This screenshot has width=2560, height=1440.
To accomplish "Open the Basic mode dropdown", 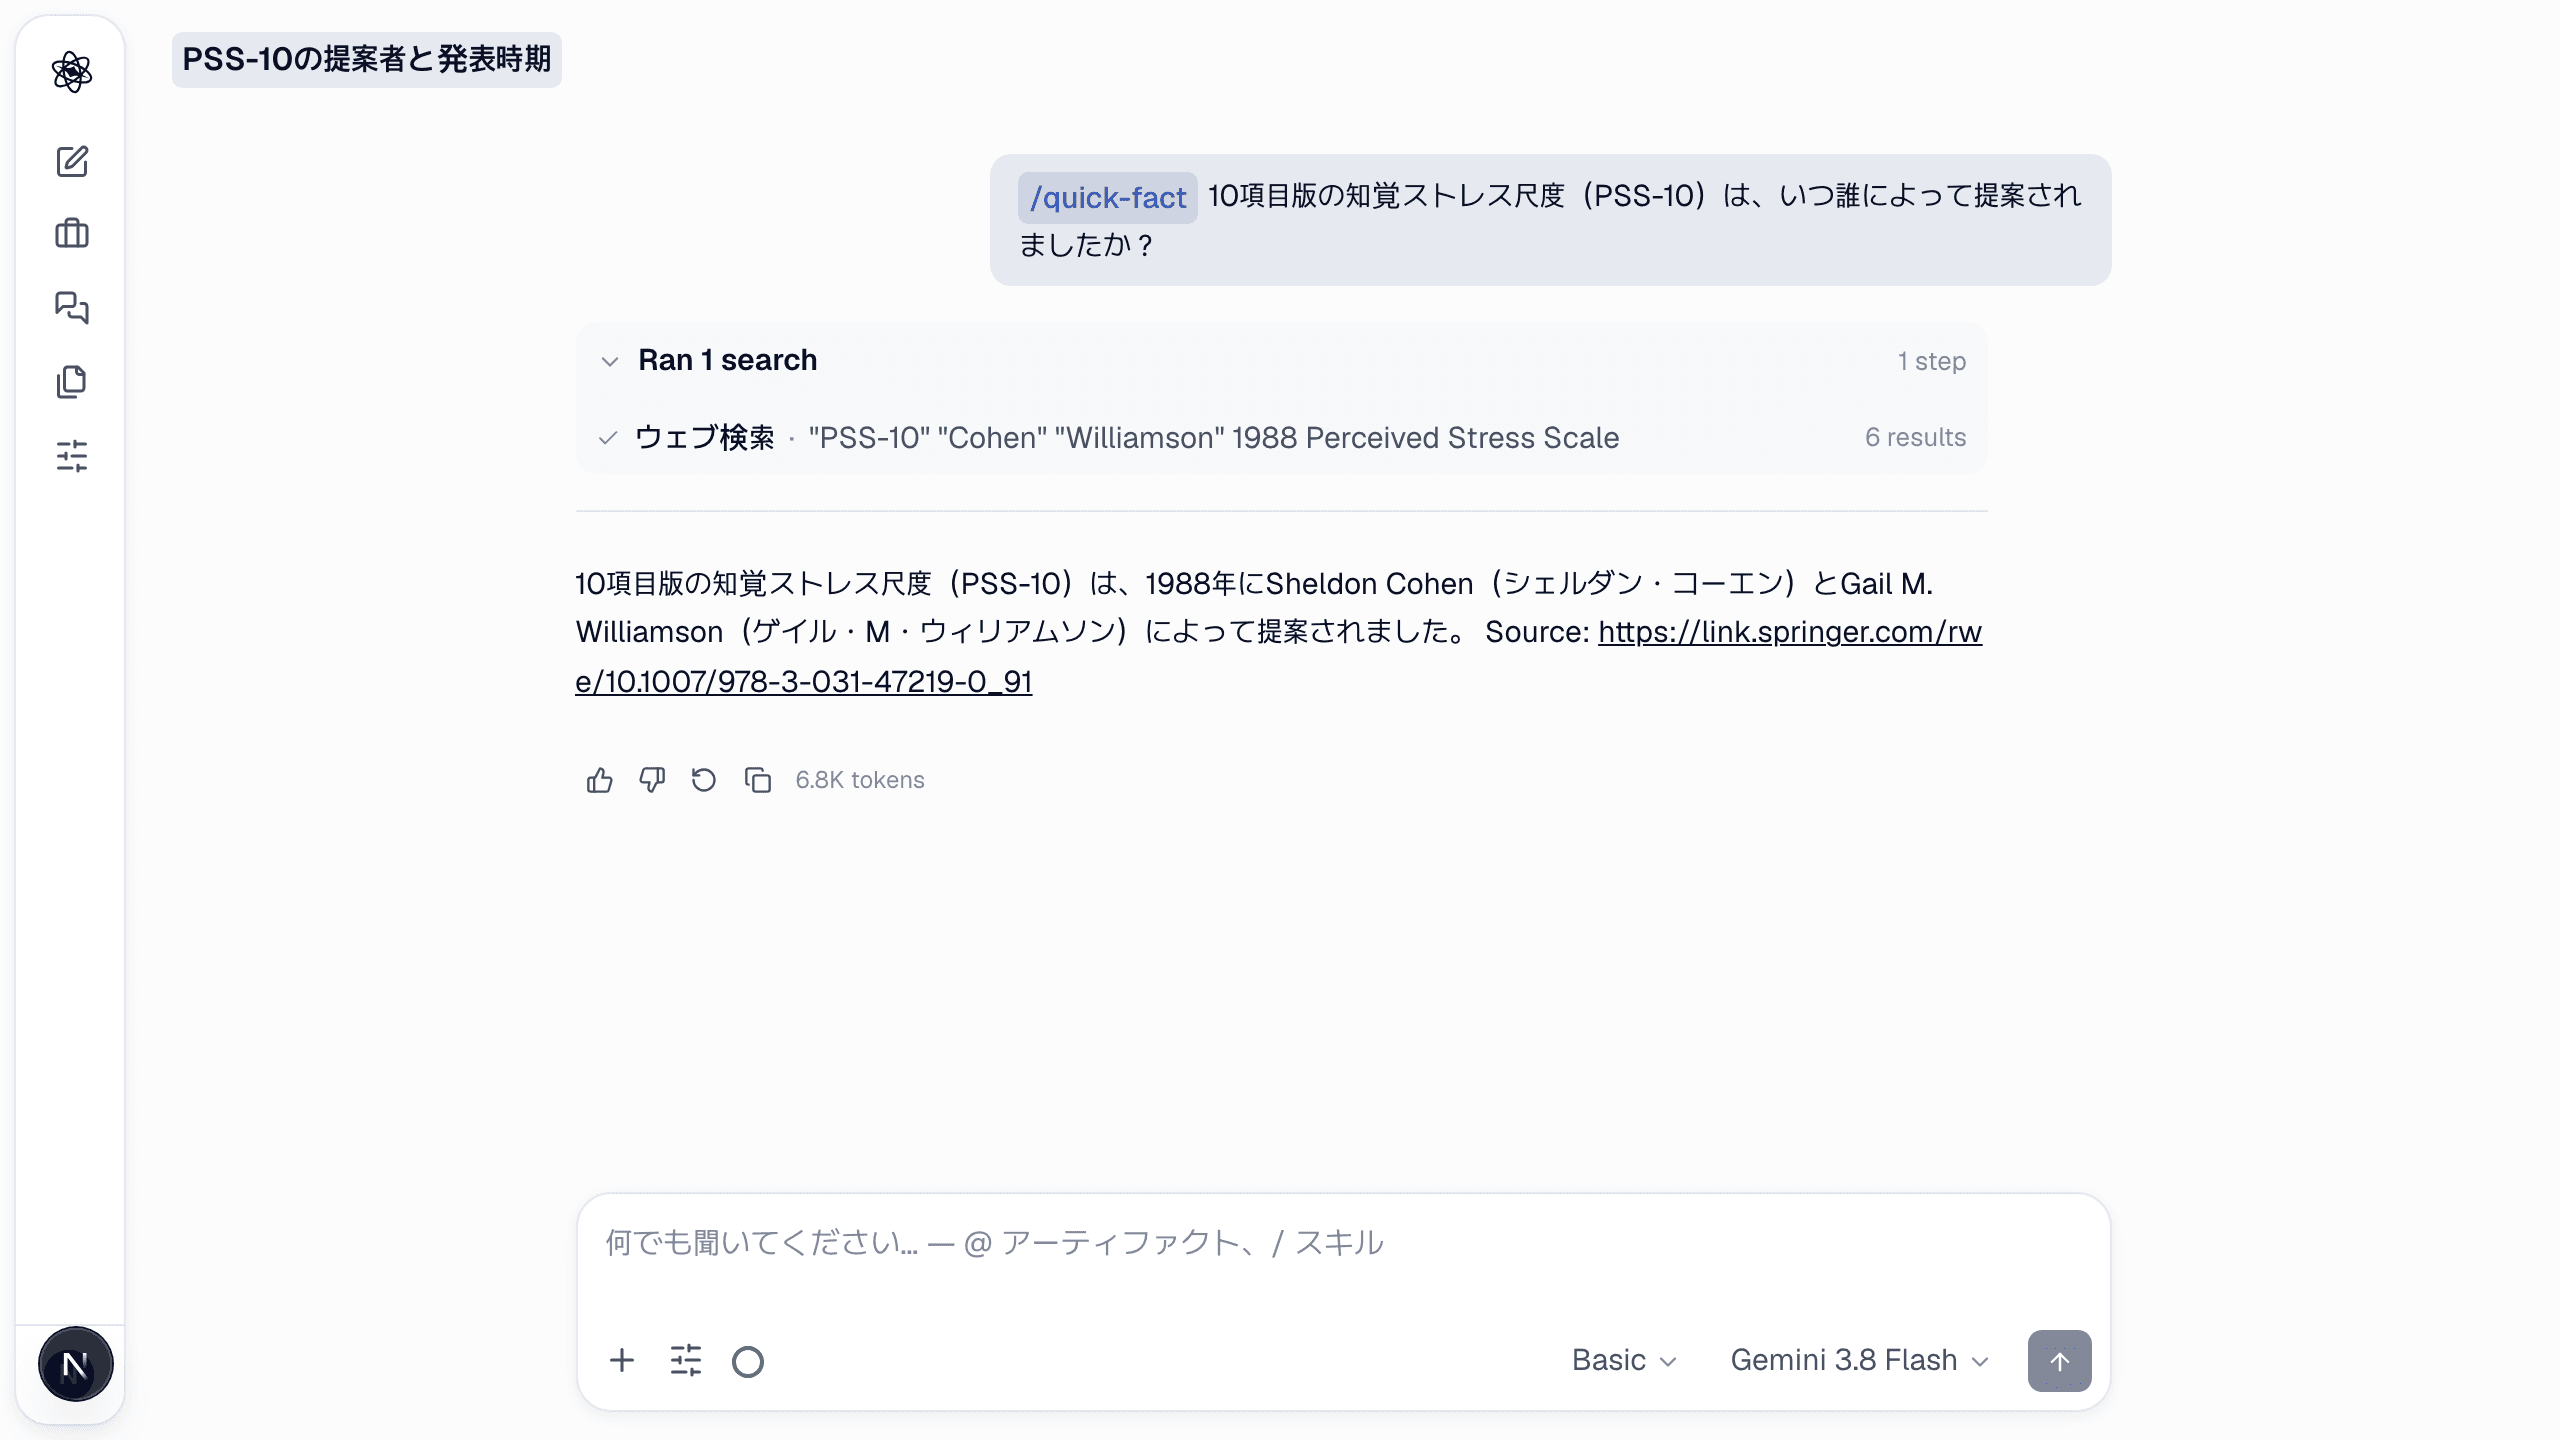I will point(1624,1360).
